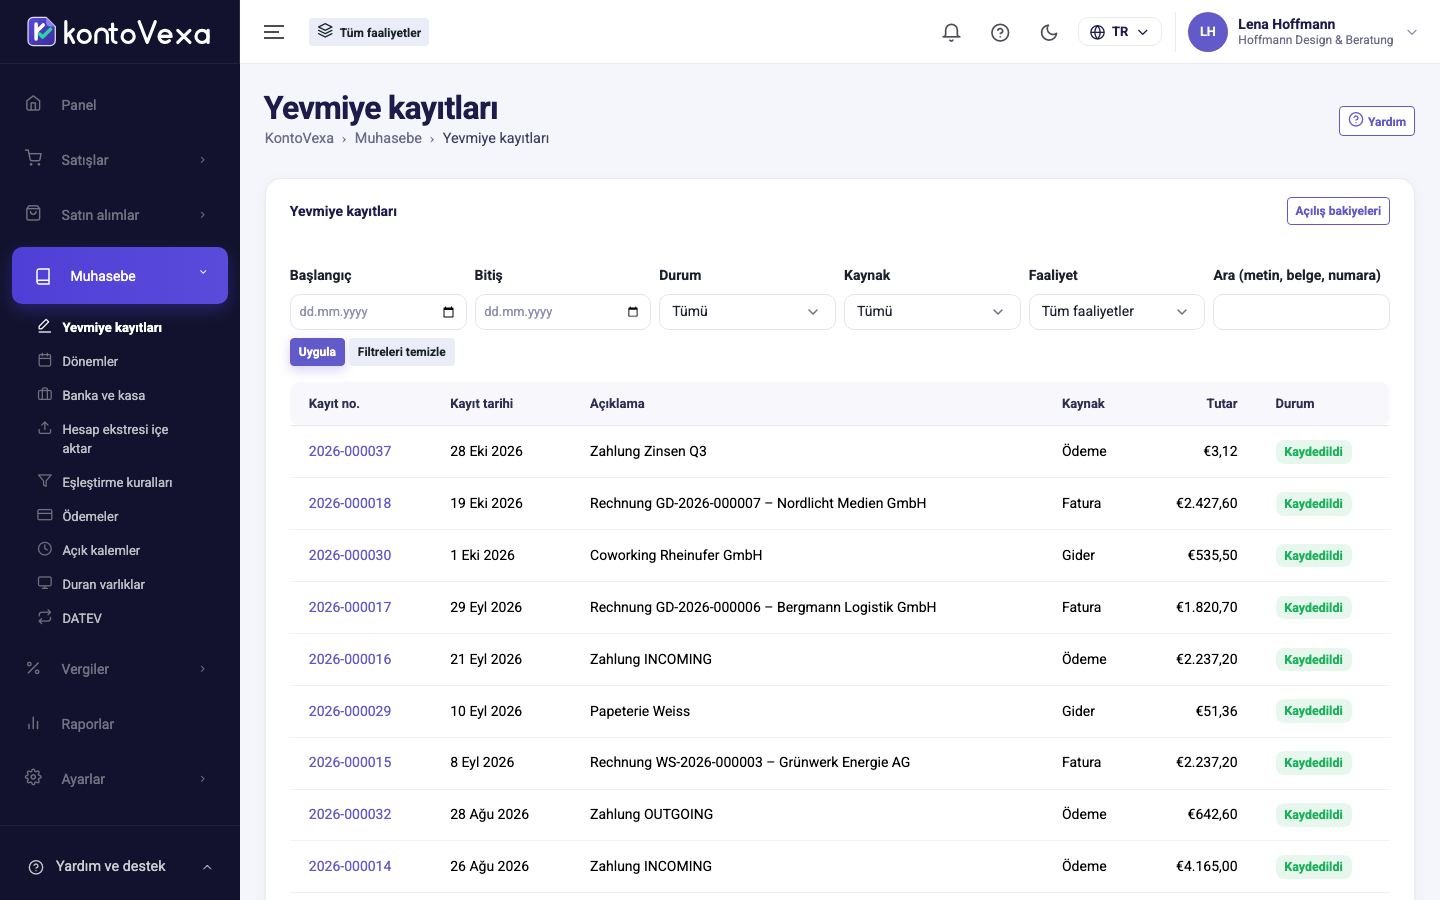Expand the Vergiler sidebar section
Image resolution: width=1440 pixels, height=900 pixels.
120,669
